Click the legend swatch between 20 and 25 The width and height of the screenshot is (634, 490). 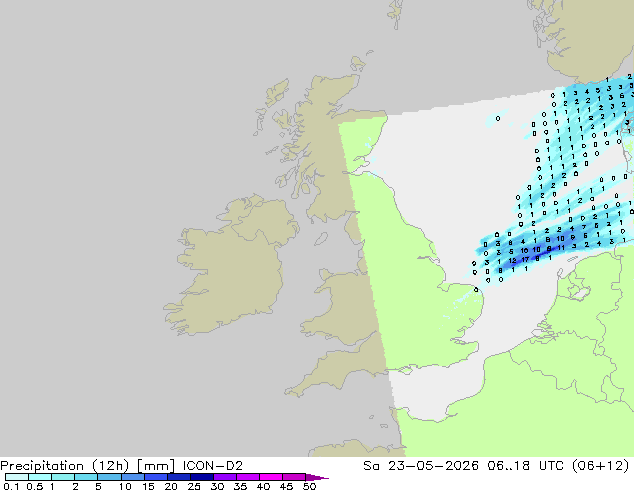click(179, 477)
